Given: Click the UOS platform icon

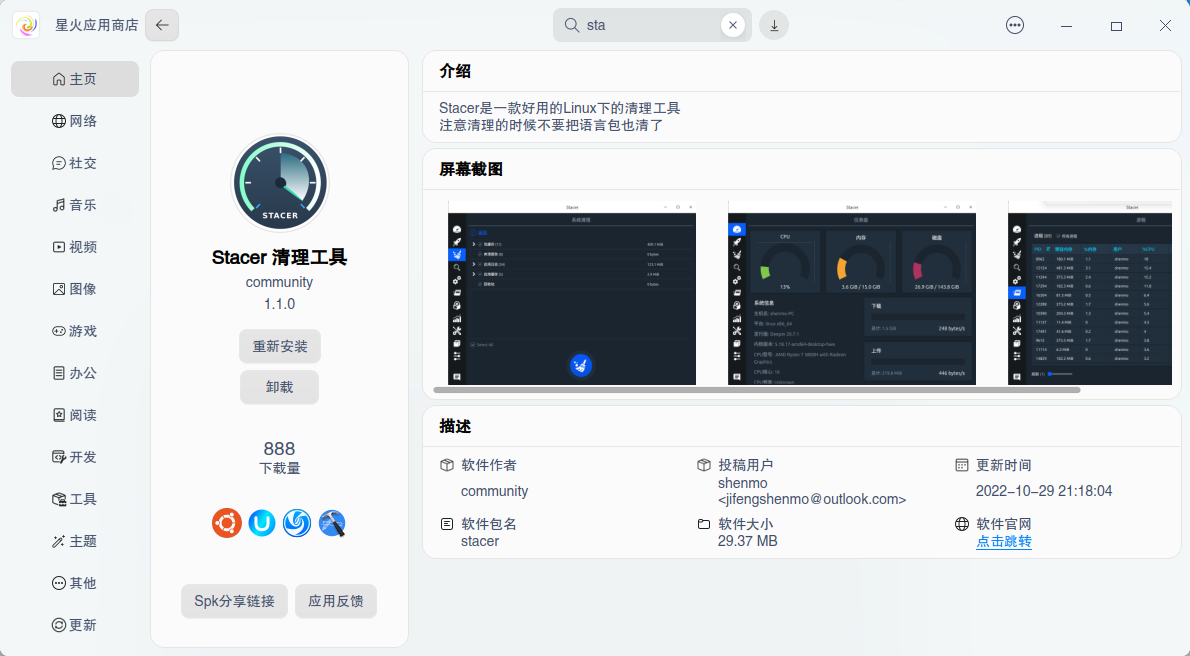Looking at the screenshot, I should tap(262, 523).
